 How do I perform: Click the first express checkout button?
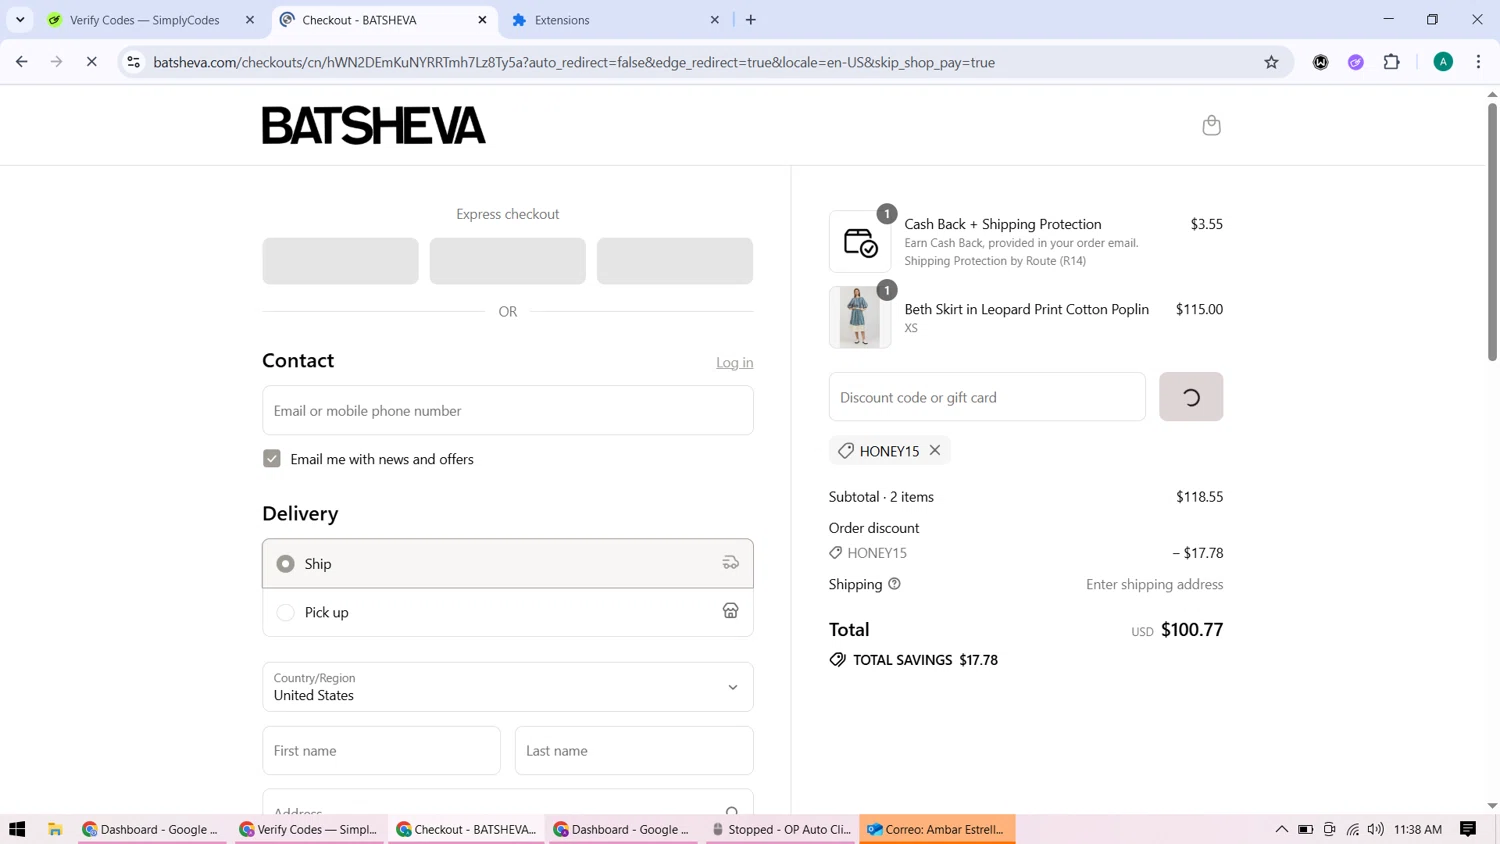(x=340, y=261)
